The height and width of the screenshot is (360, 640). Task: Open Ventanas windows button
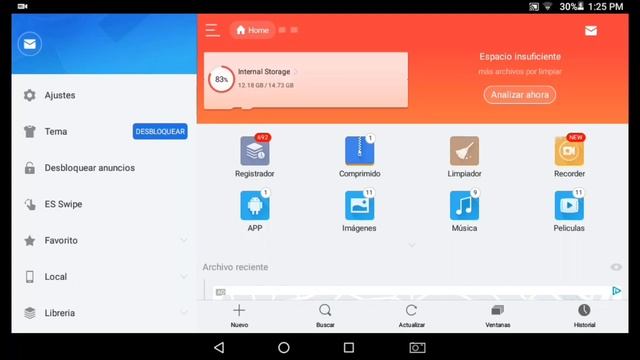click(498, 316)
